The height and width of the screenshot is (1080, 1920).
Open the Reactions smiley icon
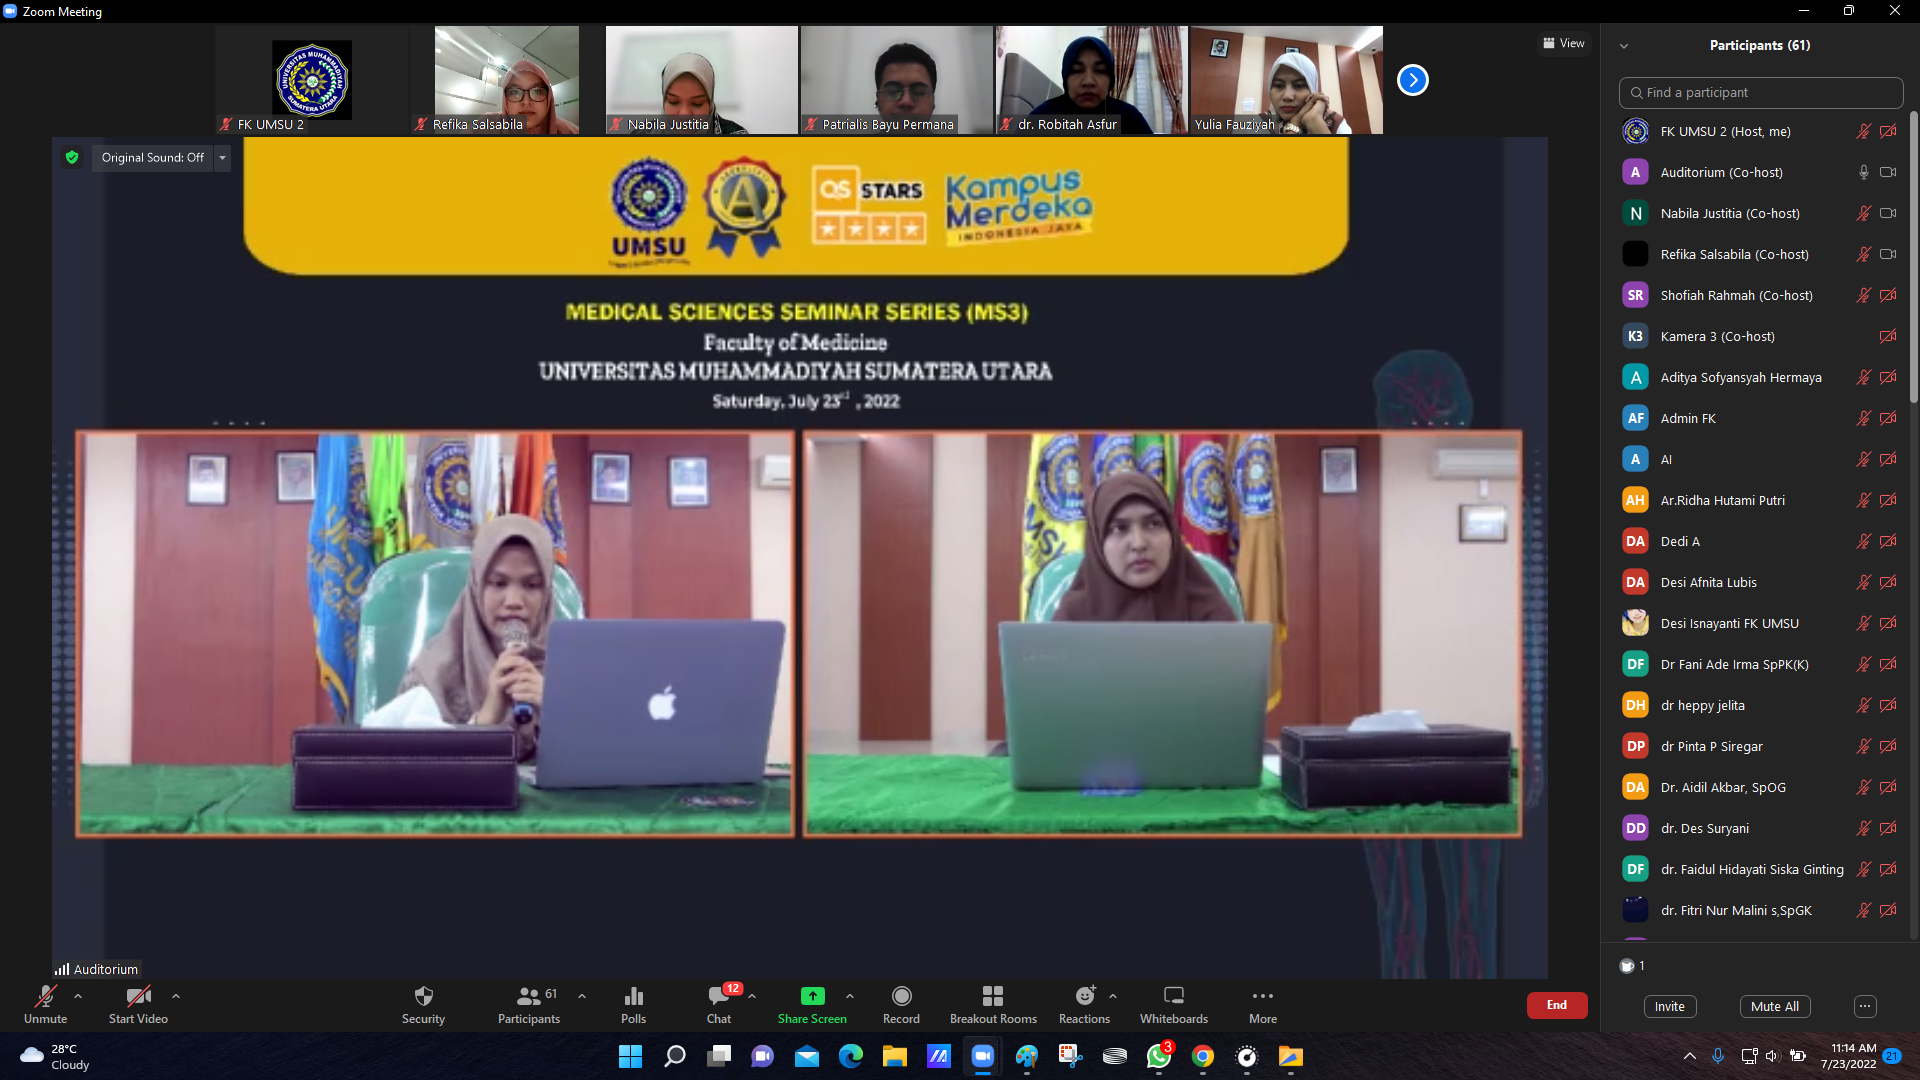[x=1085, y=996]
